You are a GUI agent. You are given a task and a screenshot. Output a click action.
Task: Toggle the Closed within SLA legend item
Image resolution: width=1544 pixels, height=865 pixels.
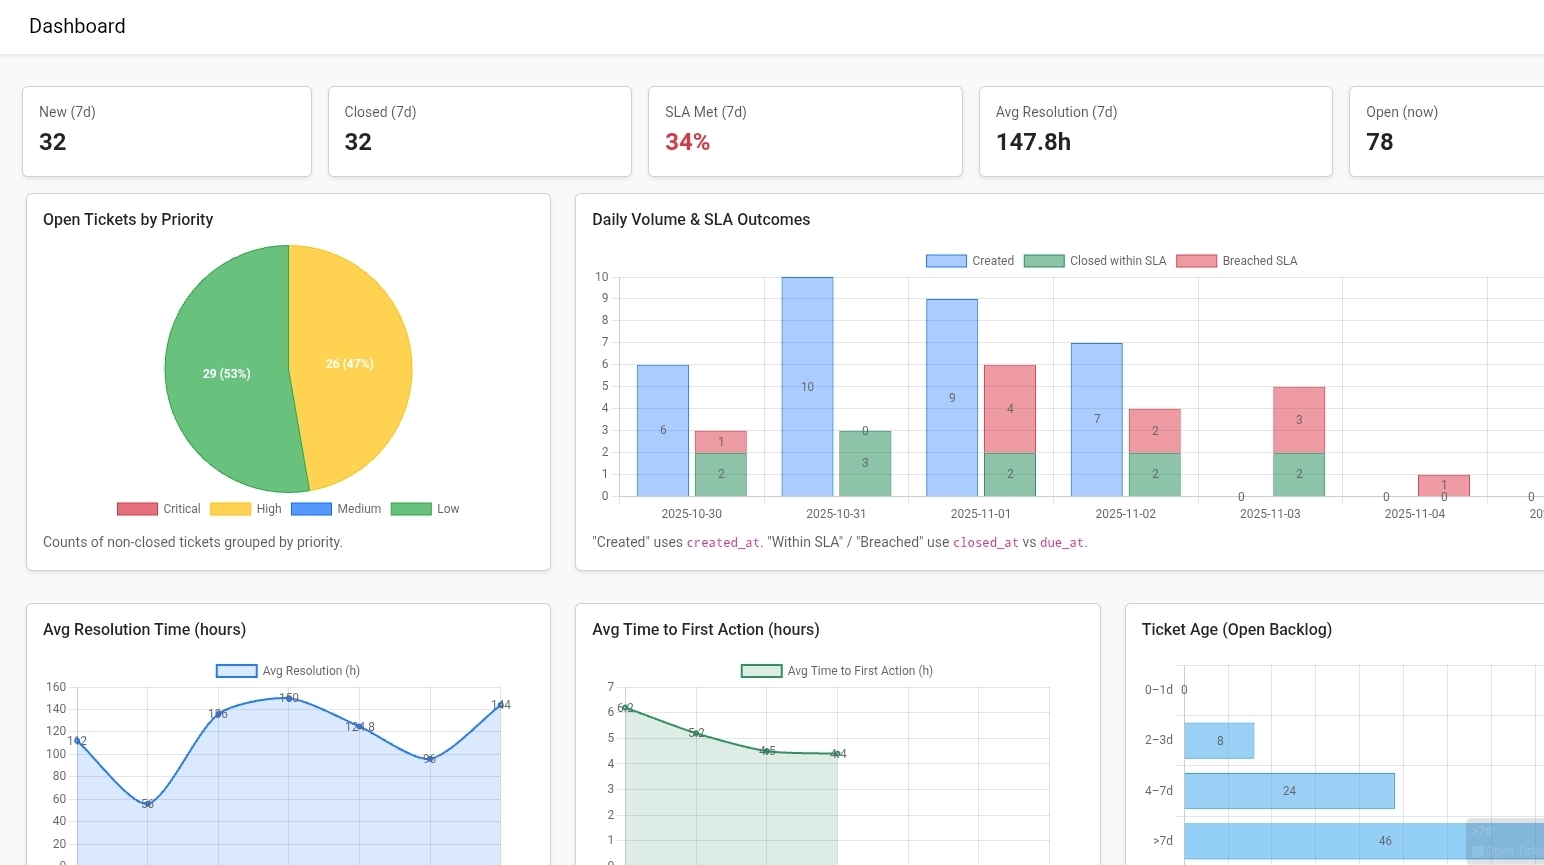[1095, 261]
